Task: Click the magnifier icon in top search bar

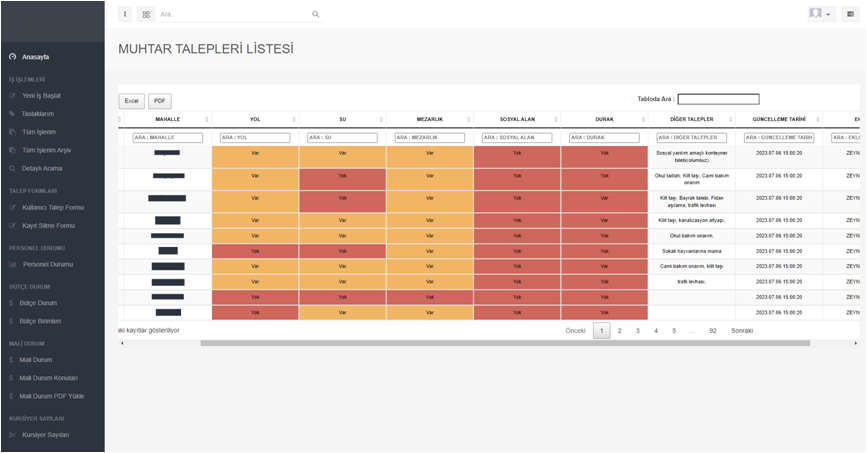Action: point(316,14)
